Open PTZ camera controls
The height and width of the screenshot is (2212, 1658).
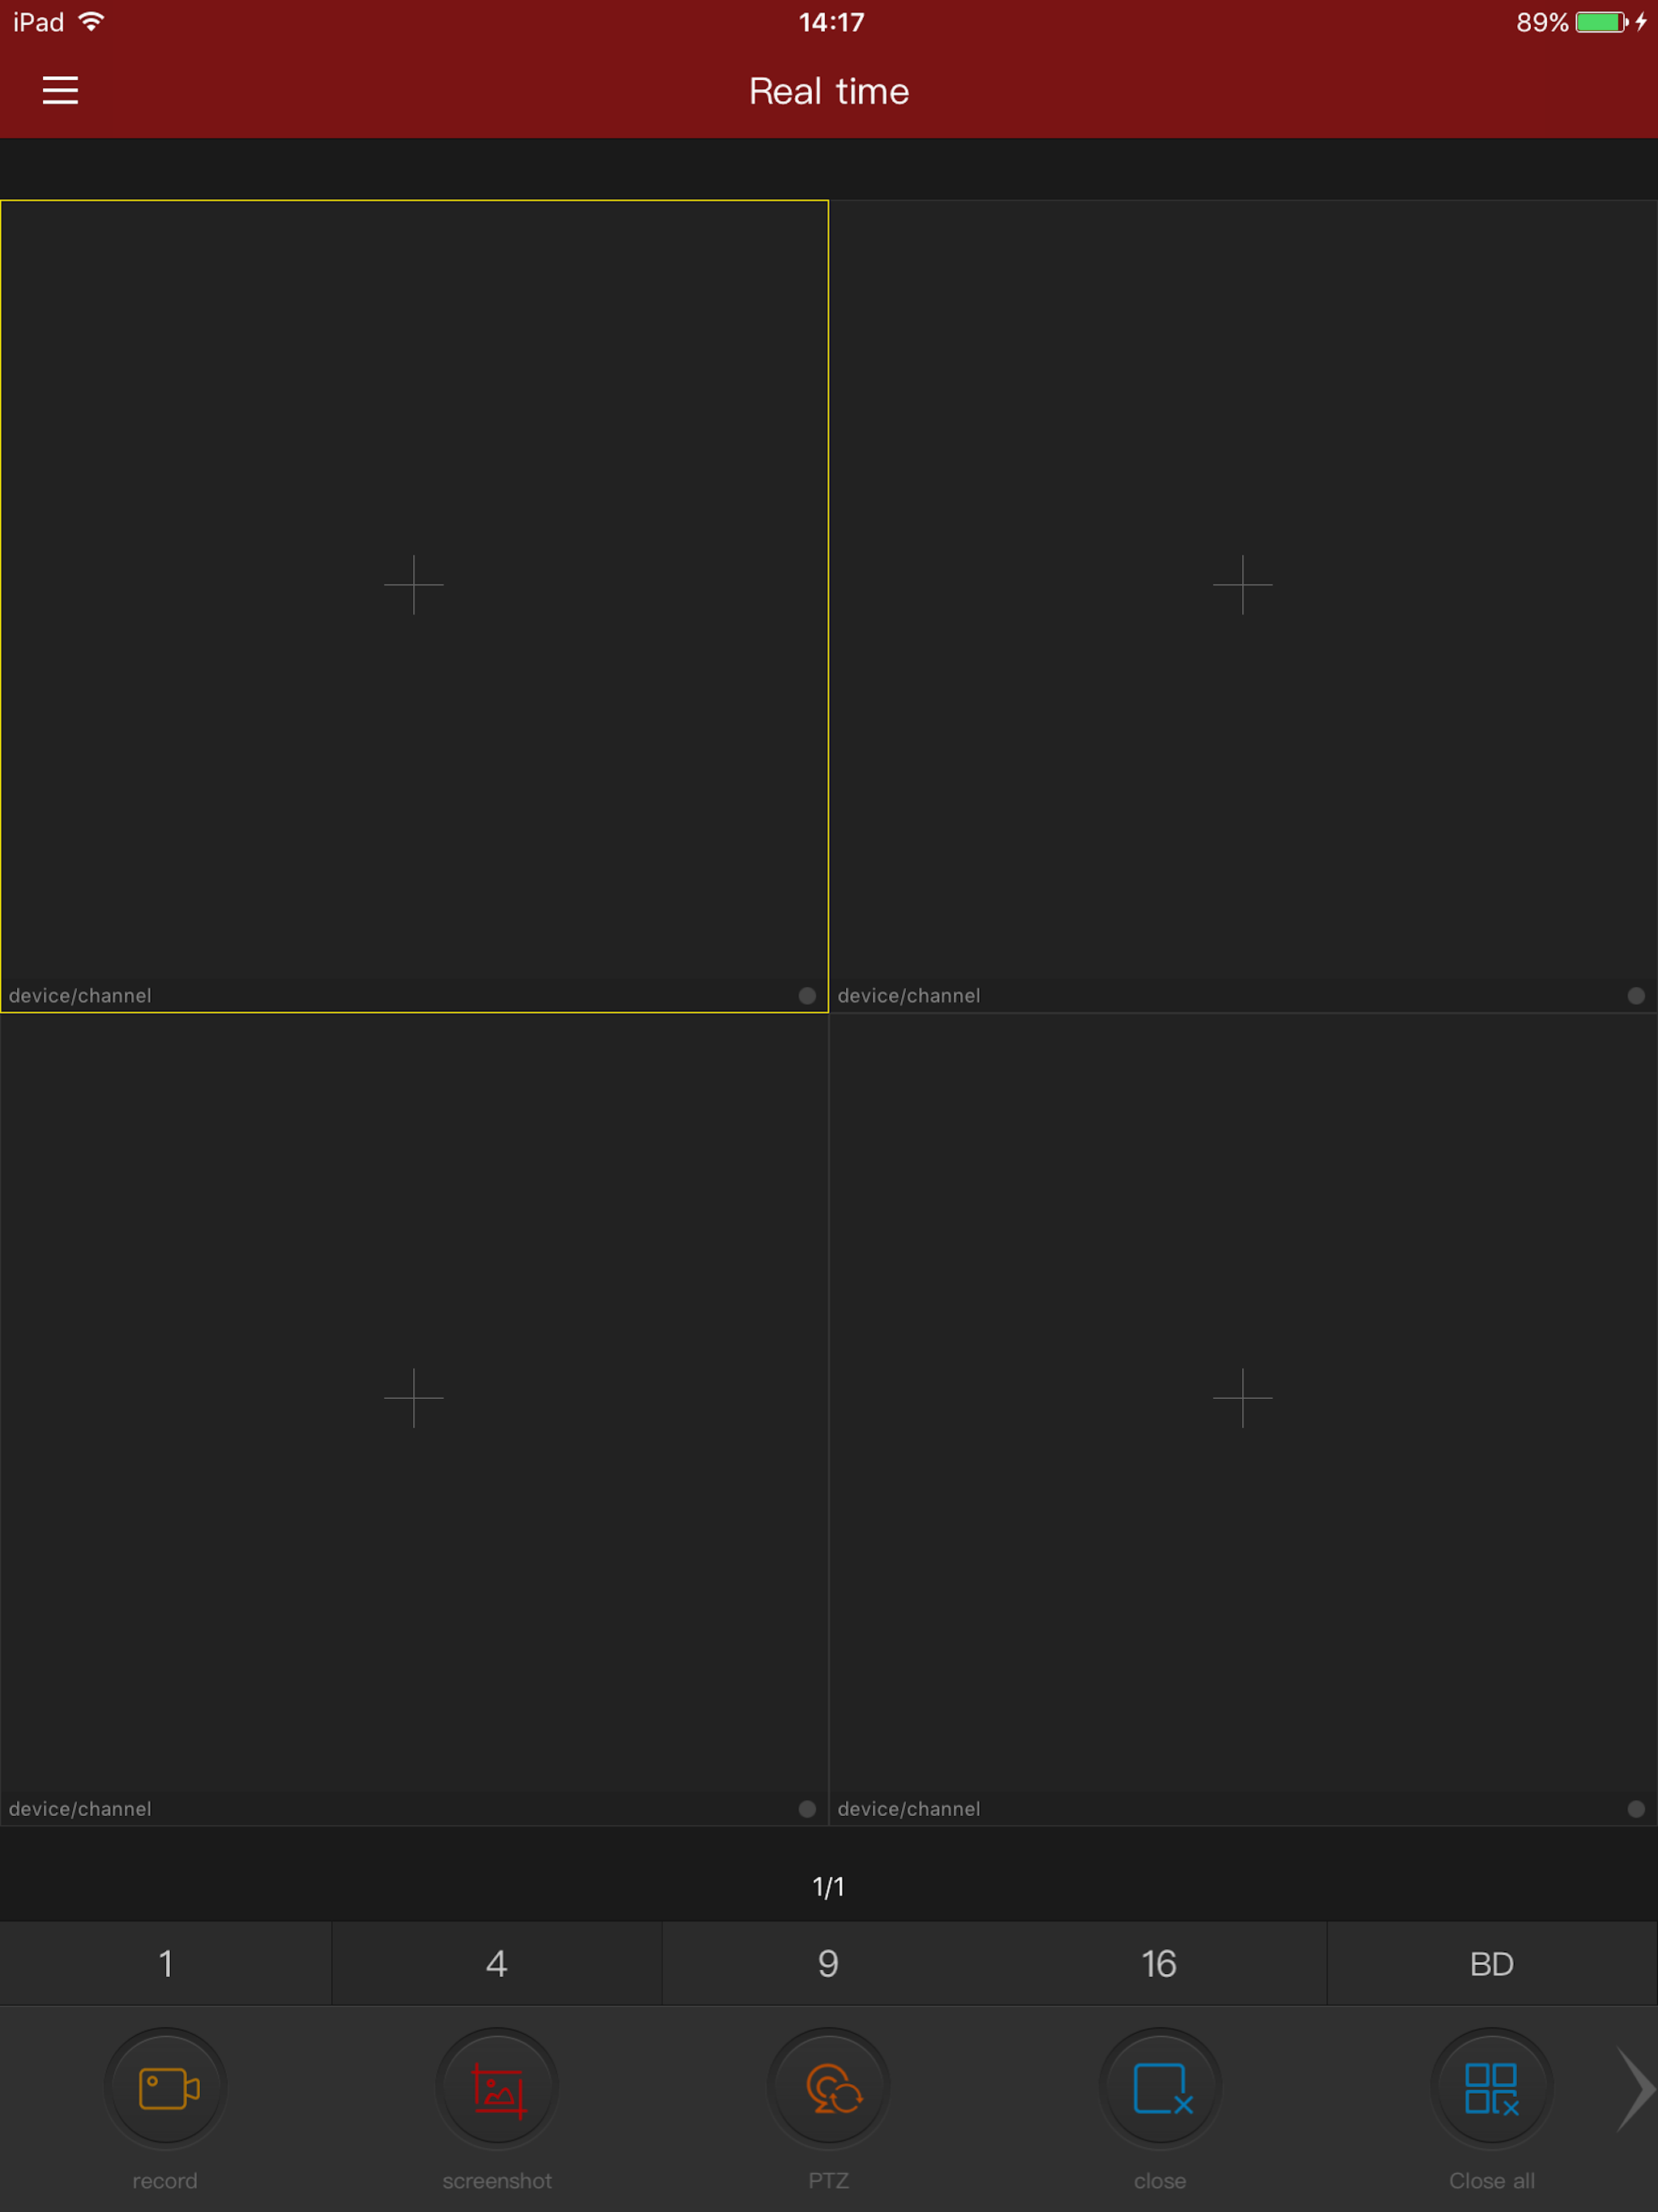(829, 2088)
